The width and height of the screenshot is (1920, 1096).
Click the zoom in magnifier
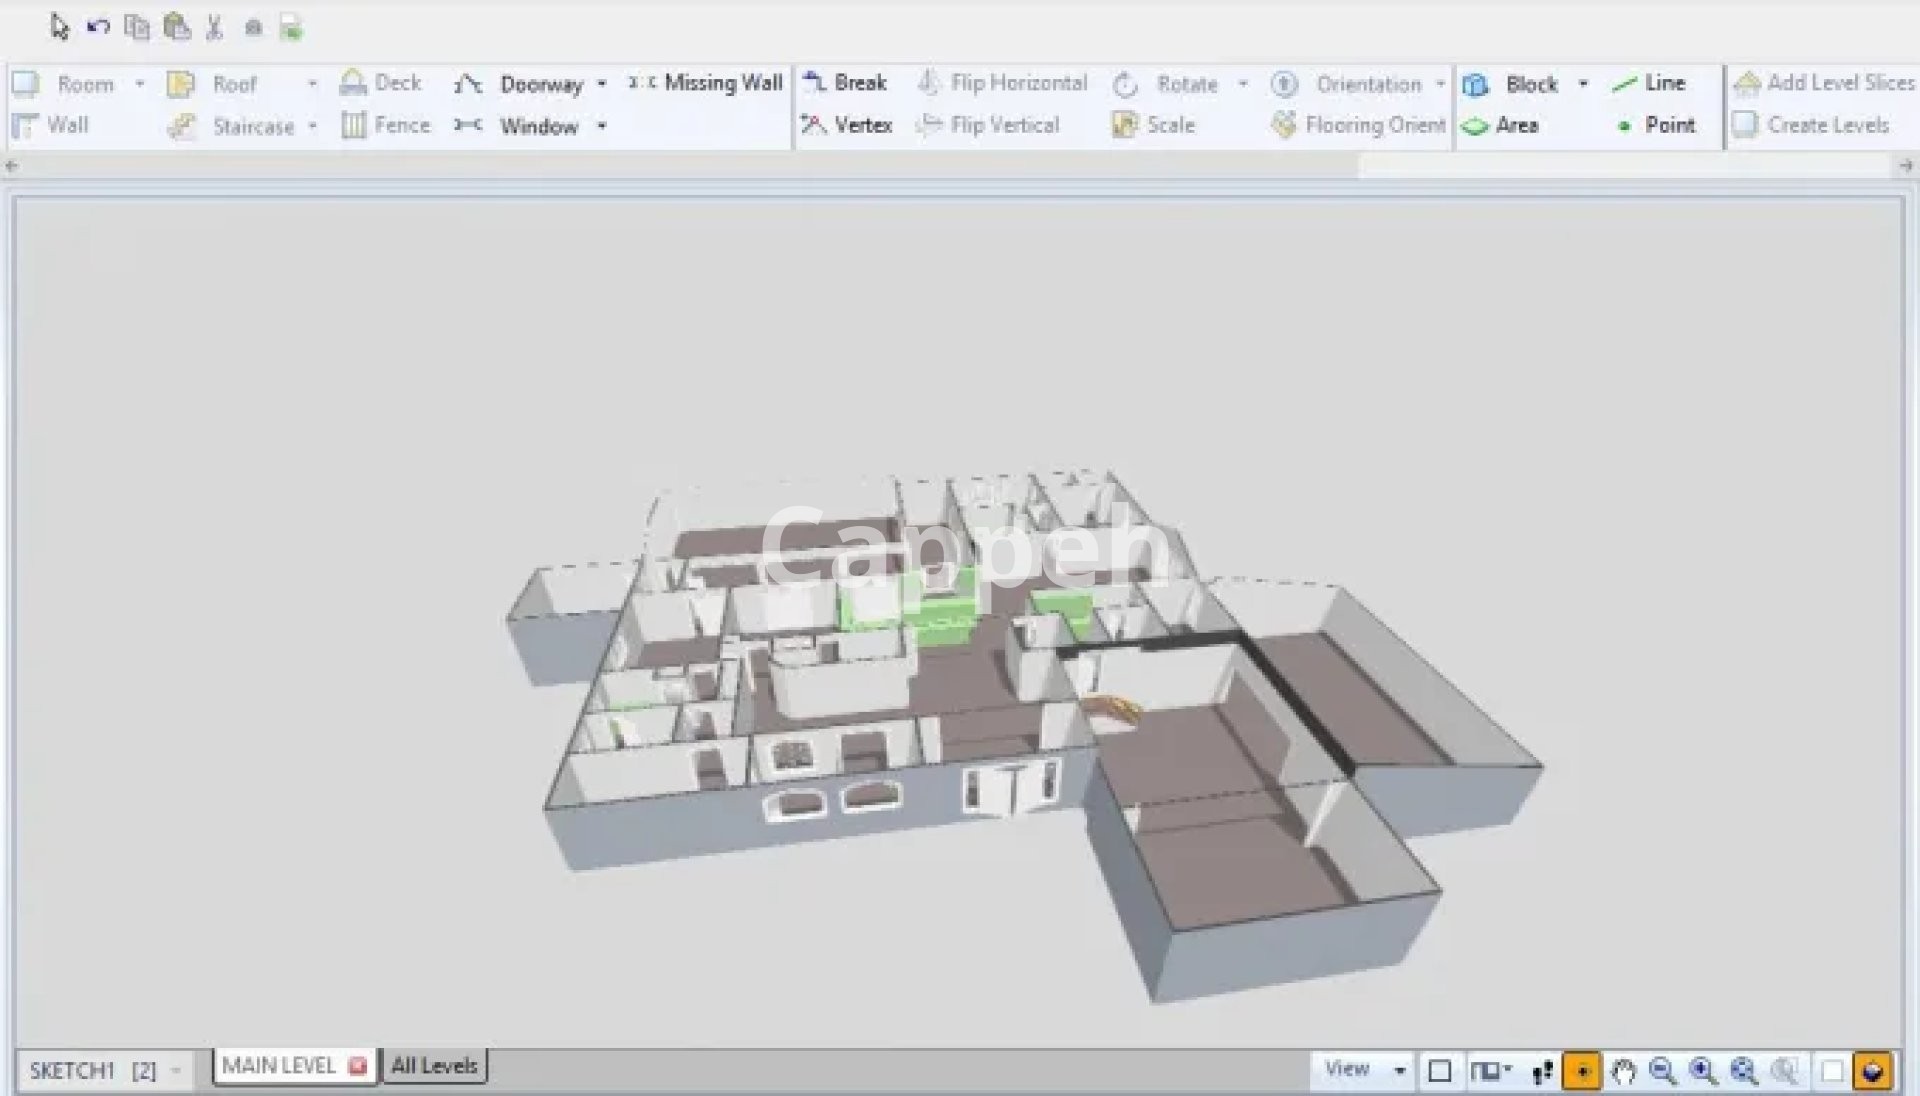click(x=1703, y=1071)
